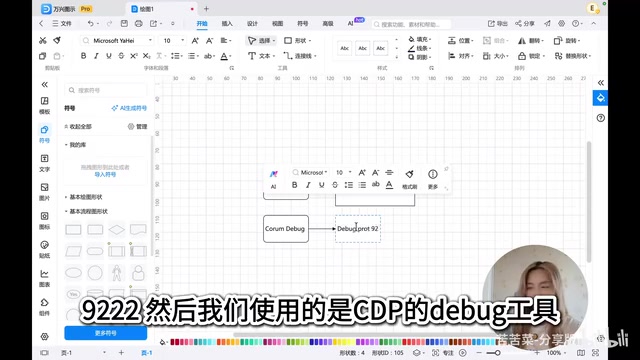Switch to the 视图 ribbon tab
This screenshot has height=360, width=640.
[x=278, y=24]
